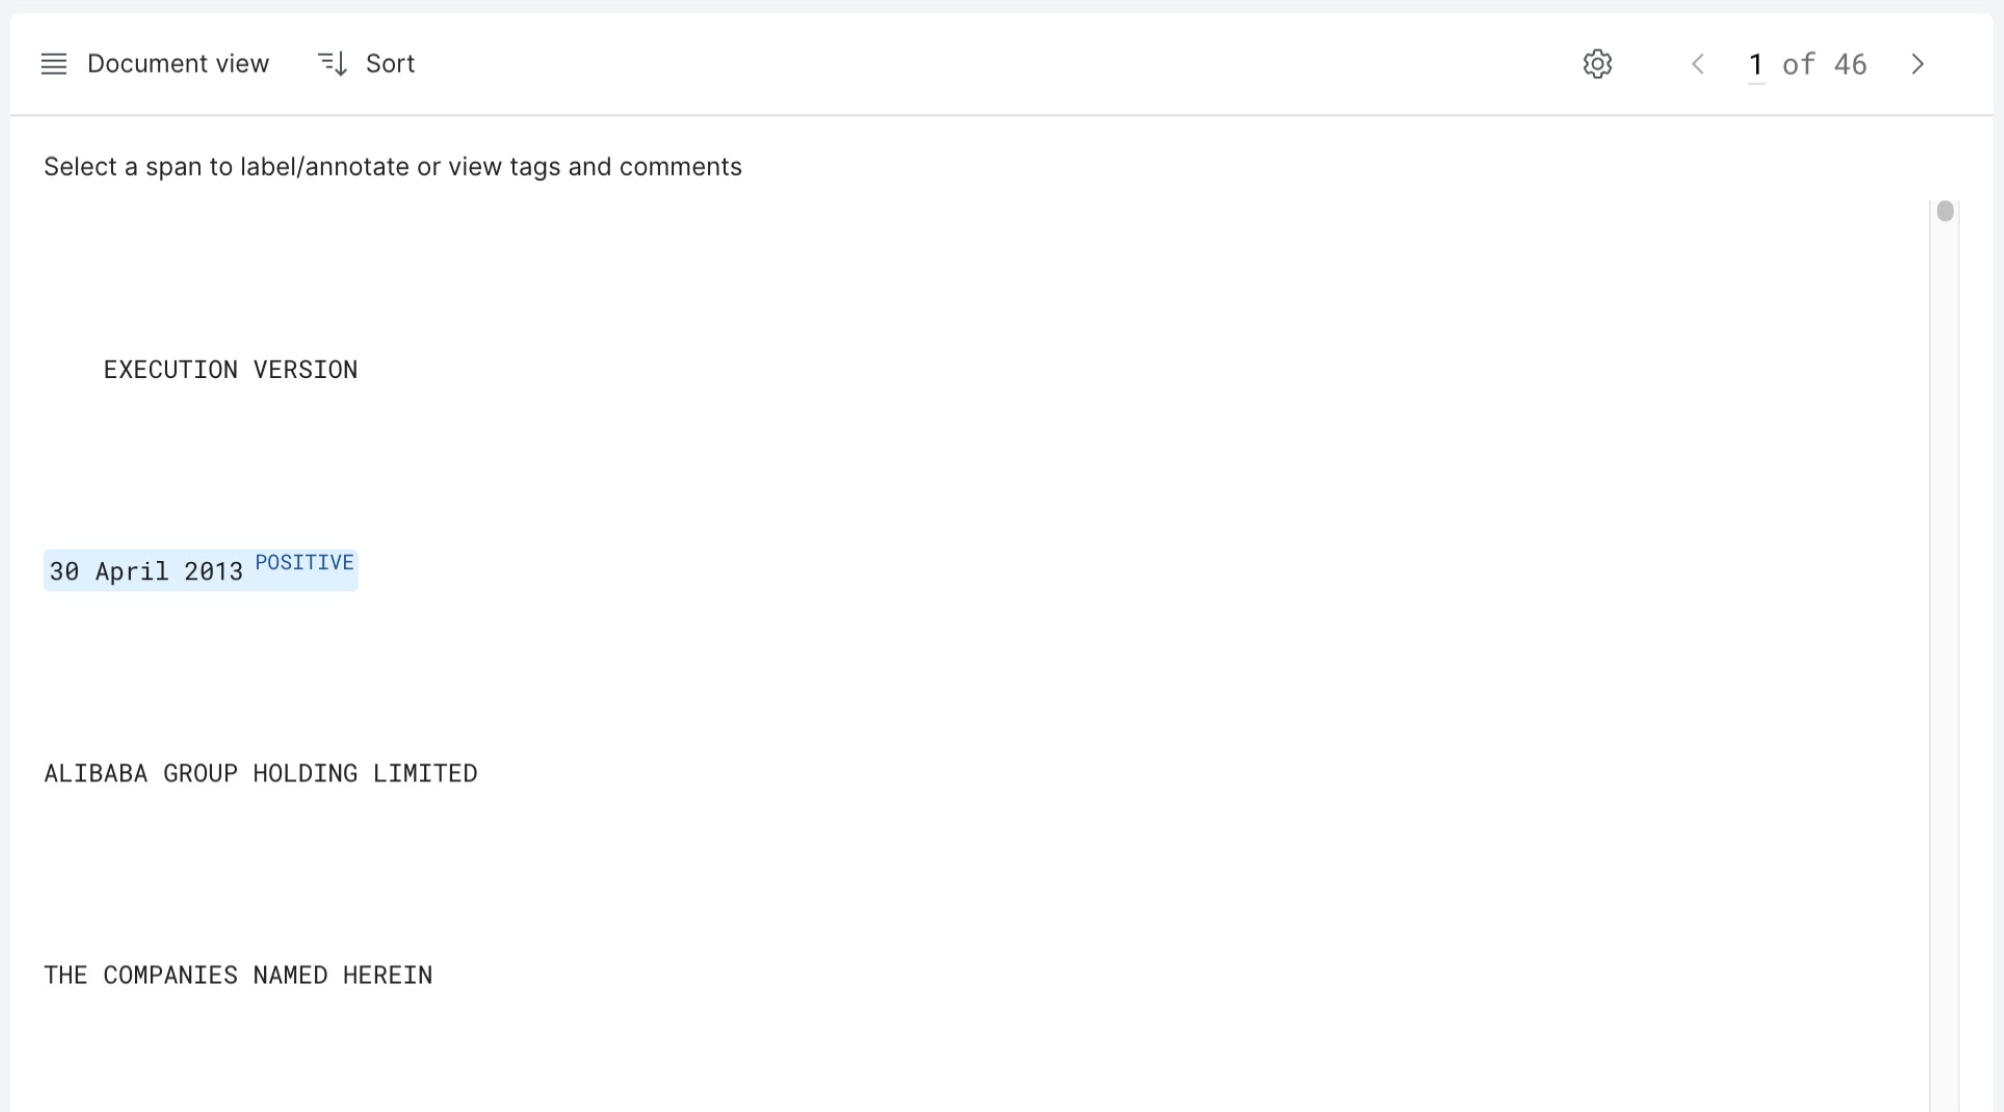
Task: Go to the previous document chevron
Action: pos(1697,64)
